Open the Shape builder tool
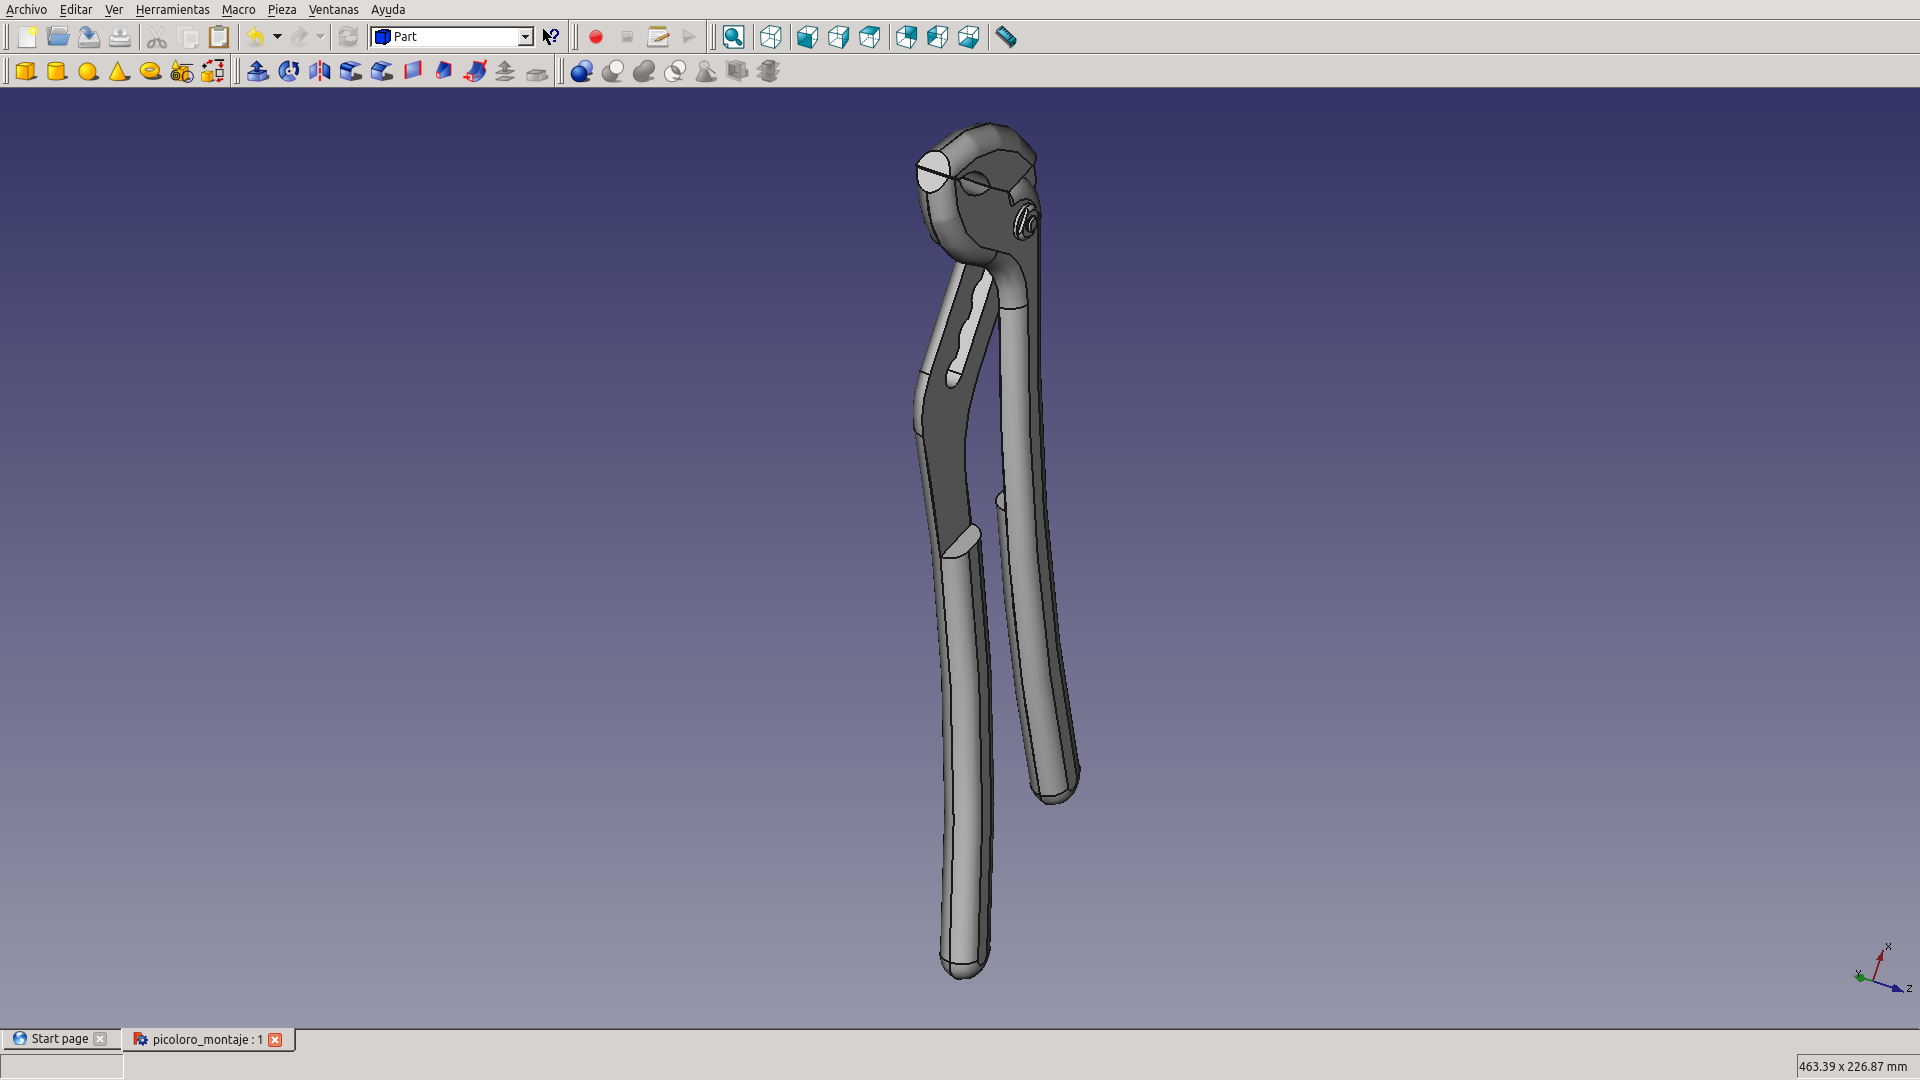 click(212, 71)
